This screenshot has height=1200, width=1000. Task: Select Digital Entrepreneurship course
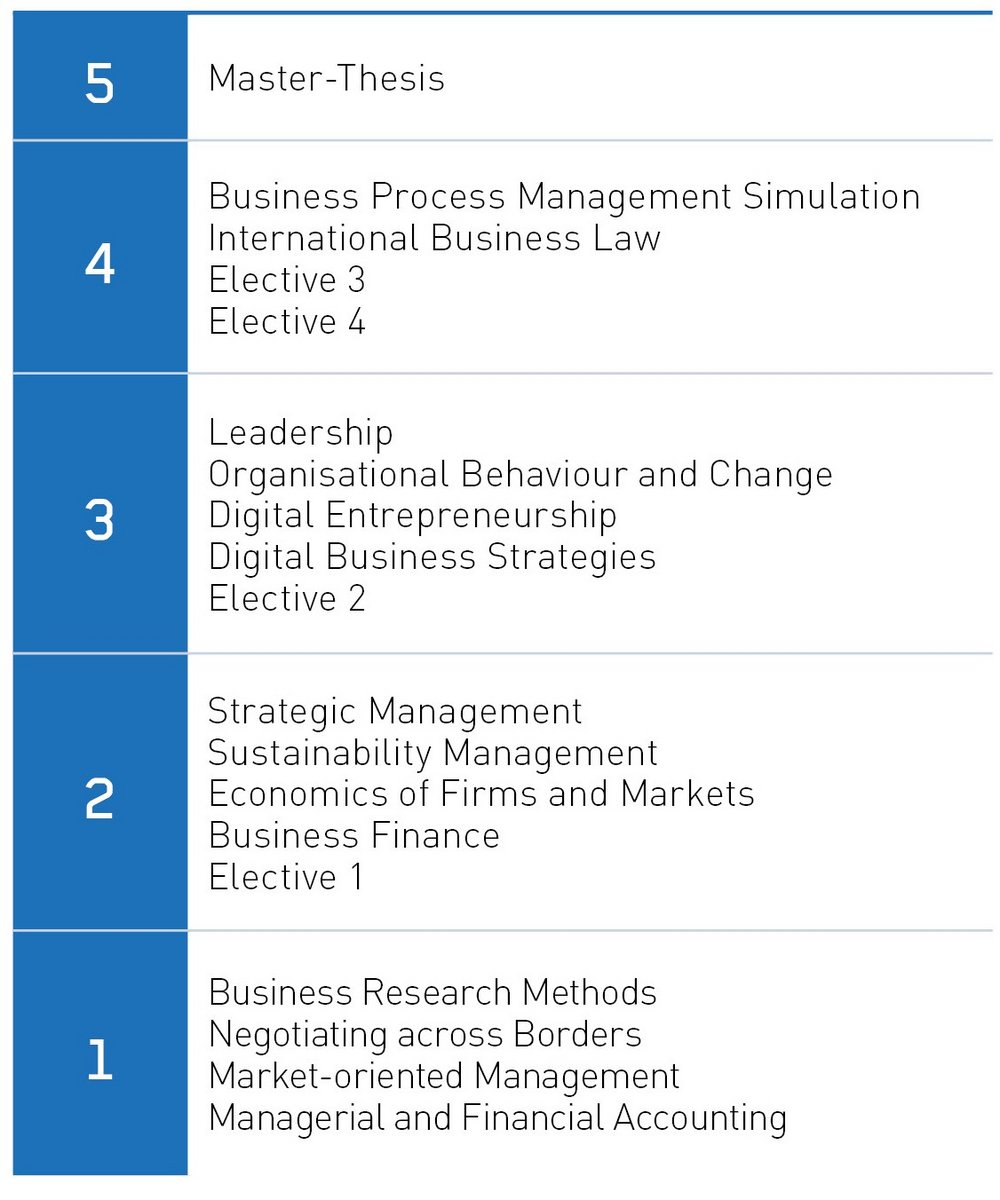pos(412,515)
